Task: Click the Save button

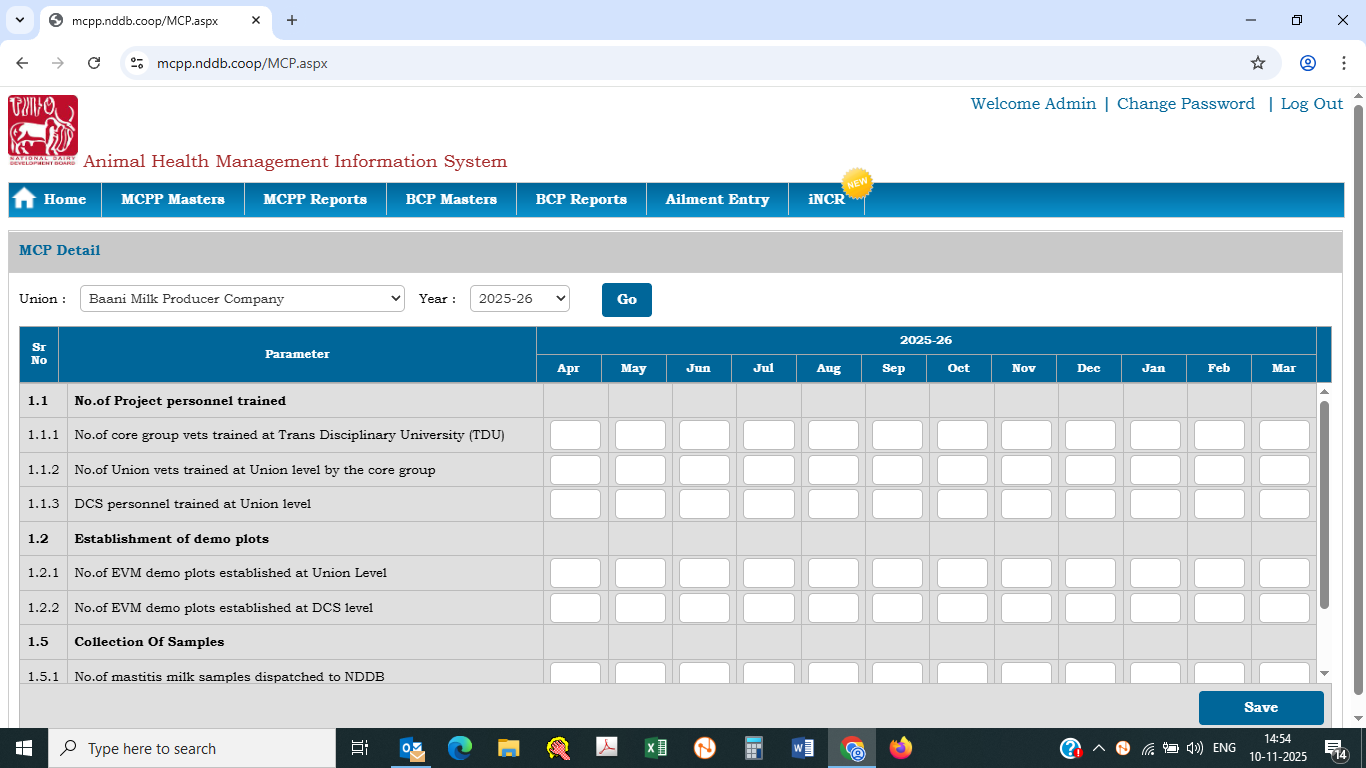Action: tap(1260, 707)
